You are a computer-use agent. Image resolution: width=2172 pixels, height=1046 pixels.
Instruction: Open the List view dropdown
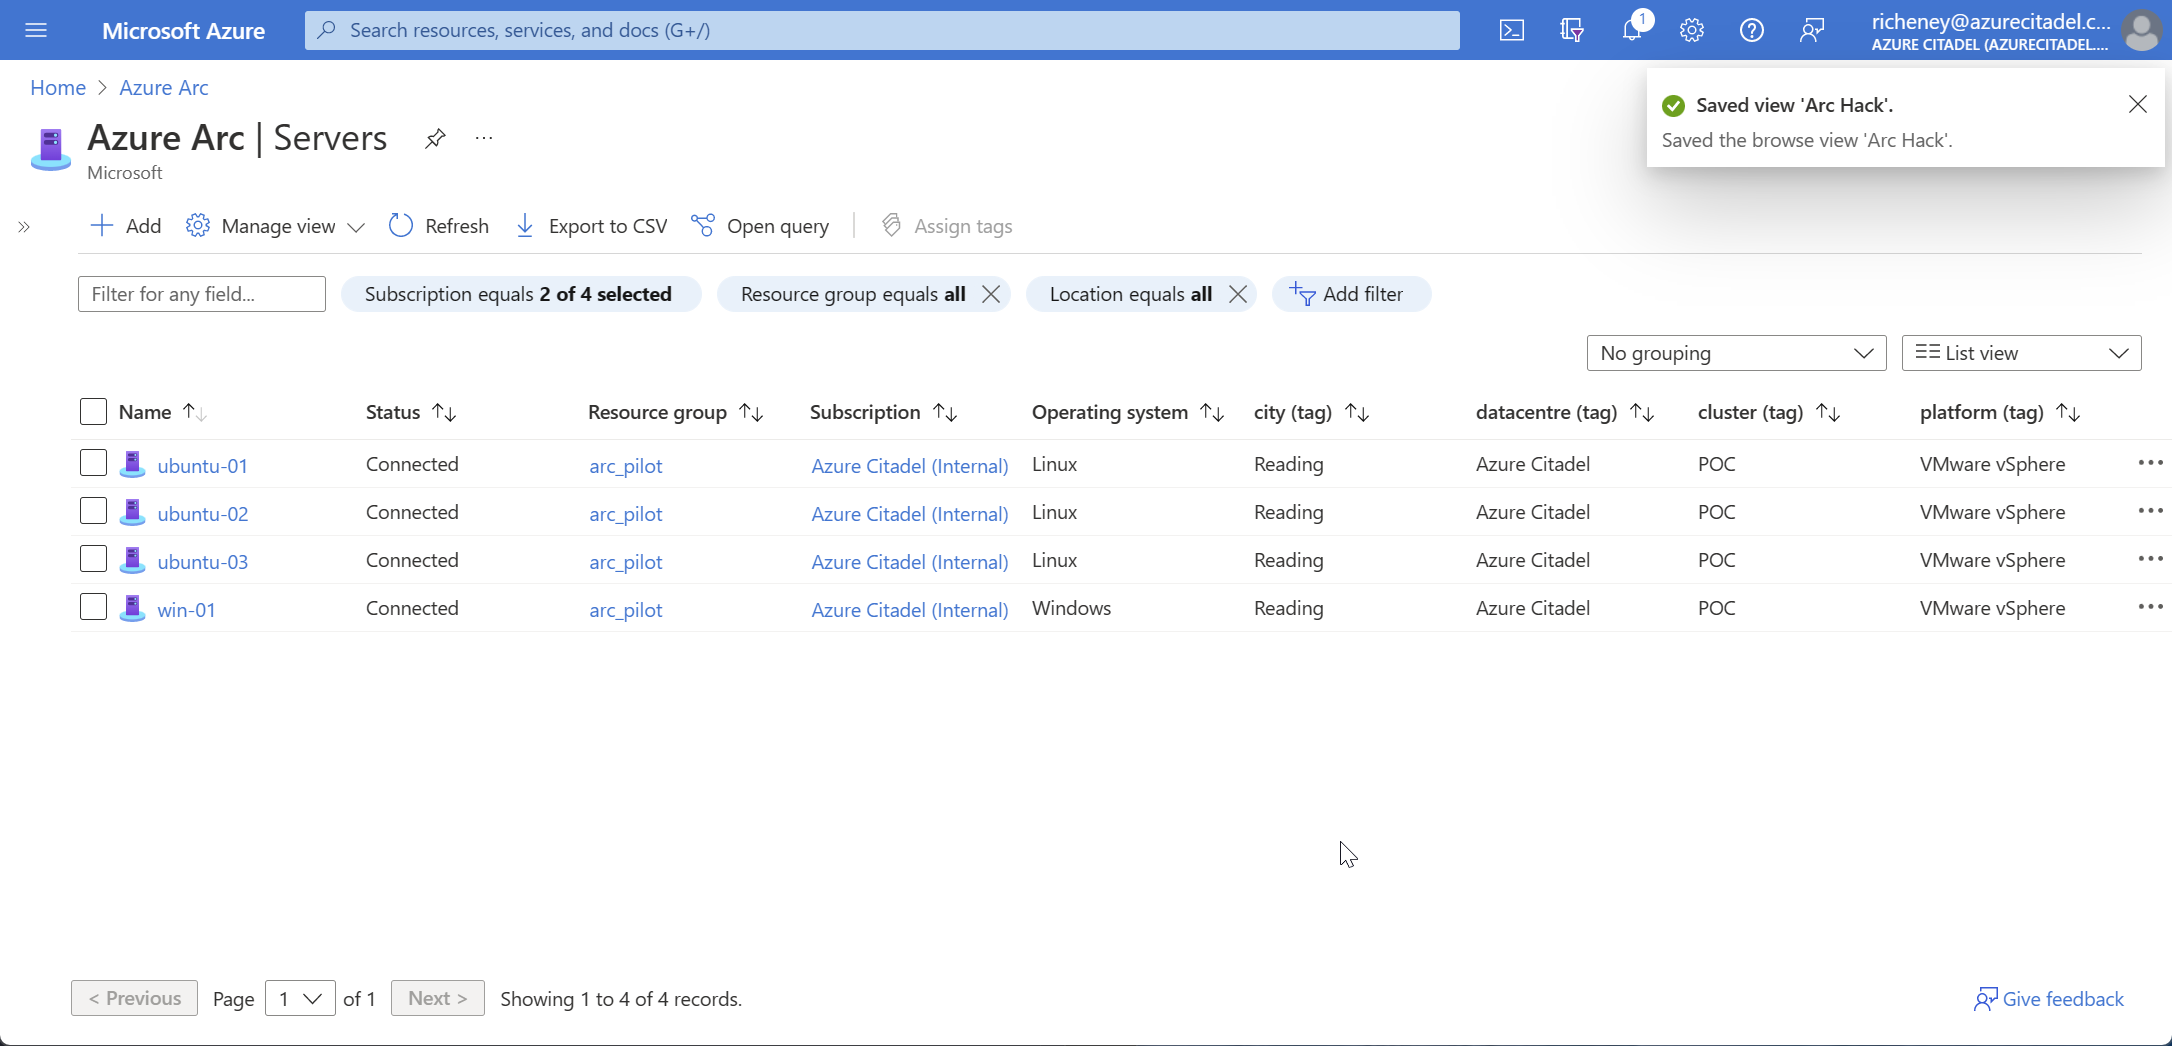[x=2020, y=353]
